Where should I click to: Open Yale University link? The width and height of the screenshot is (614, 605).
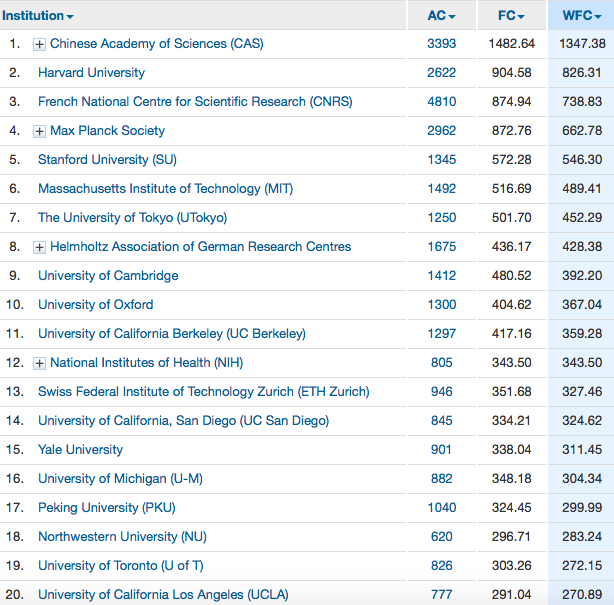[x=80, y=449]
